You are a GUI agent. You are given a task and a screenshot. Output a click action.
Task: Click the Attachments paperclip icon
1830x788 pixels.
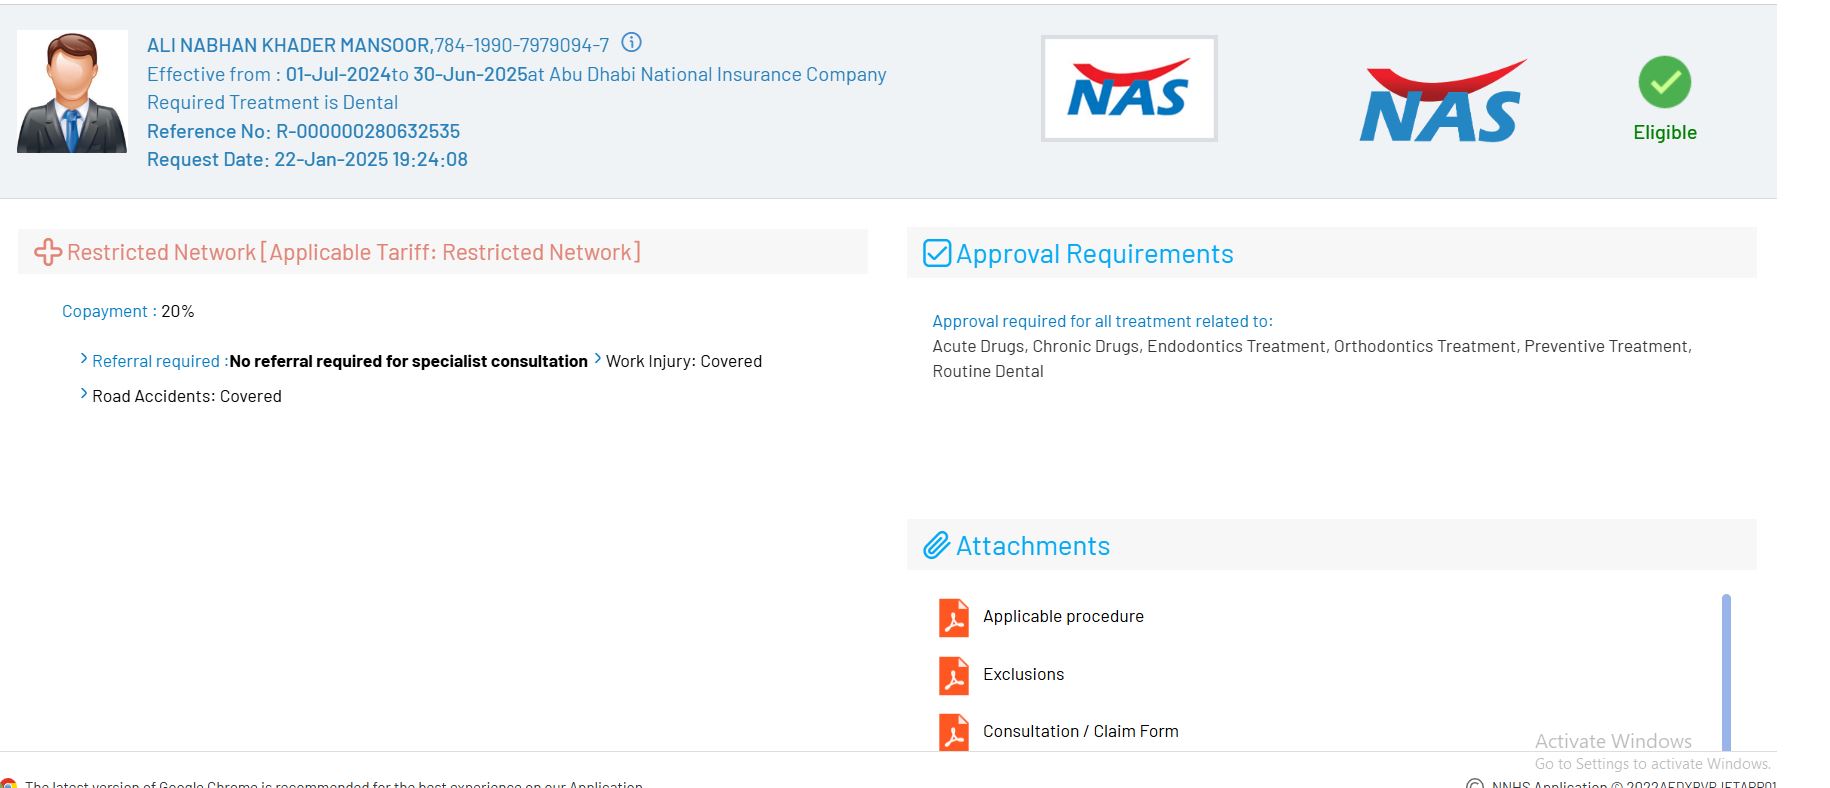[936, 546]
